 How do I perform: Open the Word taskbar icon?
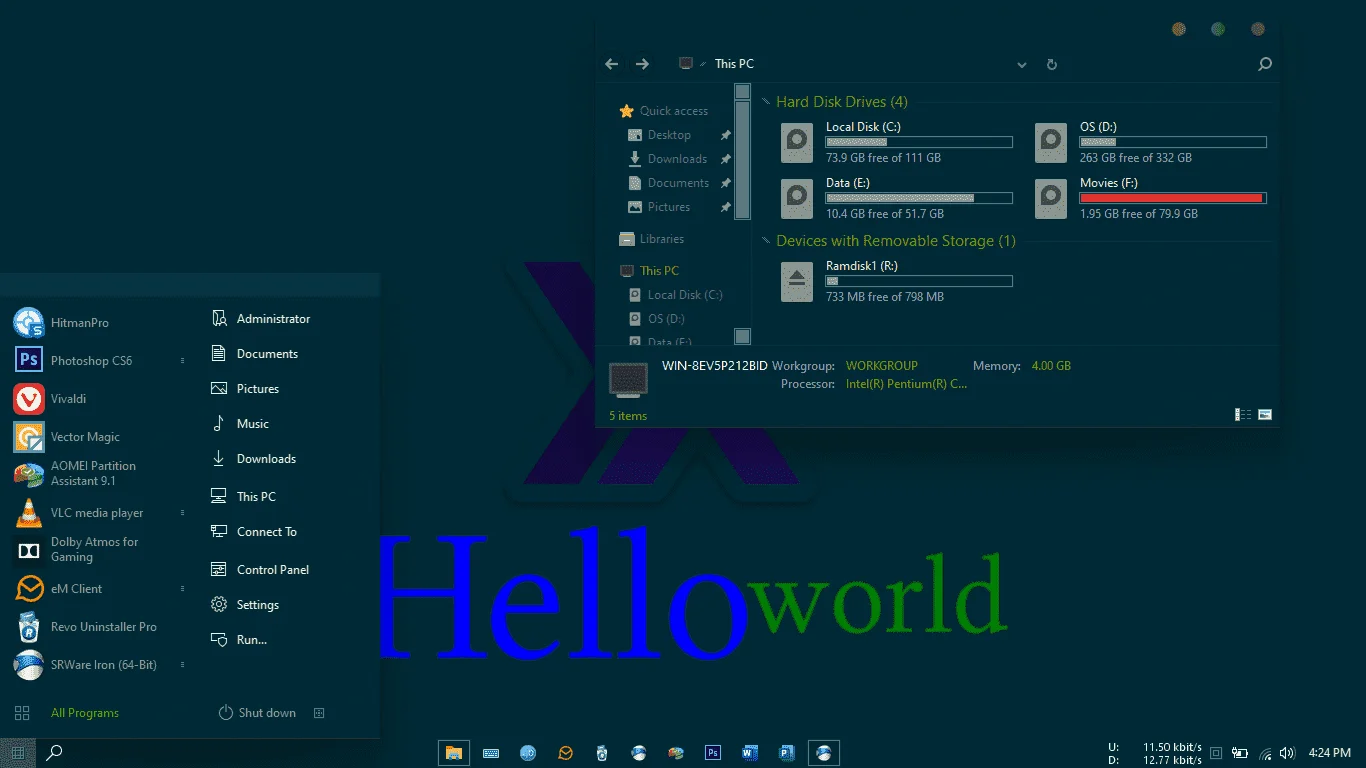click(750, 753)
